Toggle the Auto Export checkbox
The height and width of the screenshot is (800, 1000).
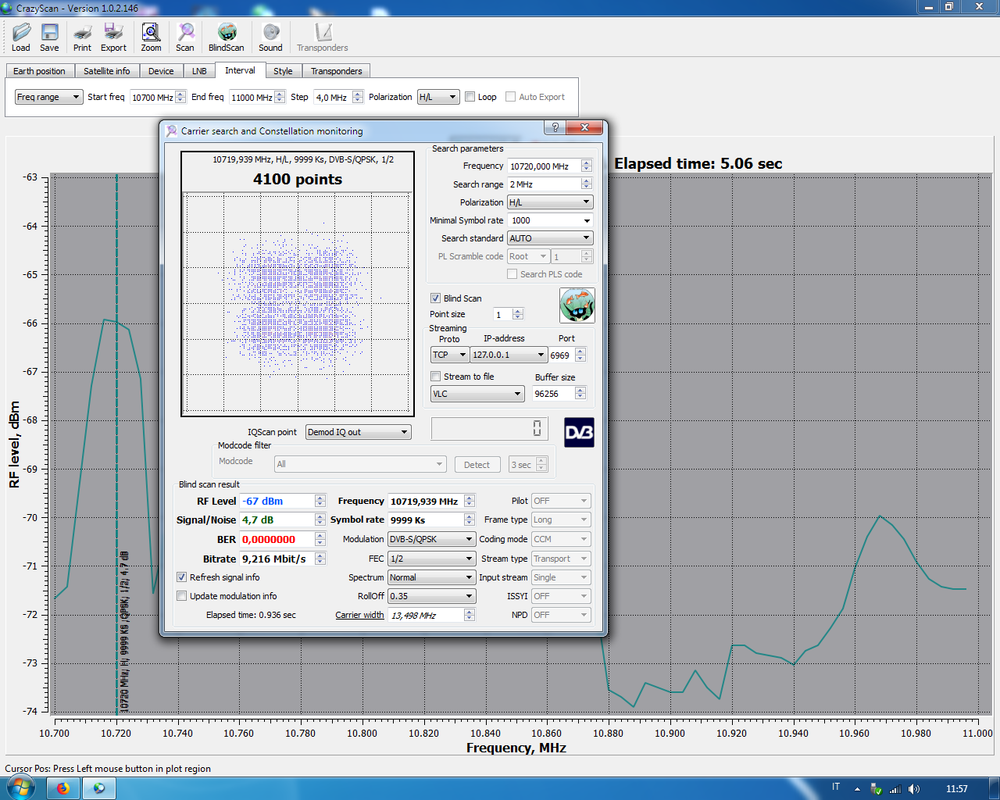pos(510,97)
